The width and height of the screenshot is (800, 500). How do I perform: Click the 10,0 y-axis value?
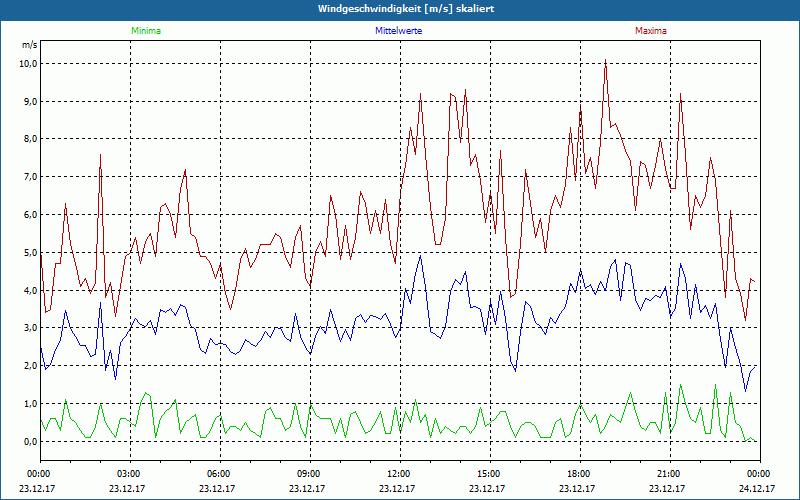coord(27,64)
